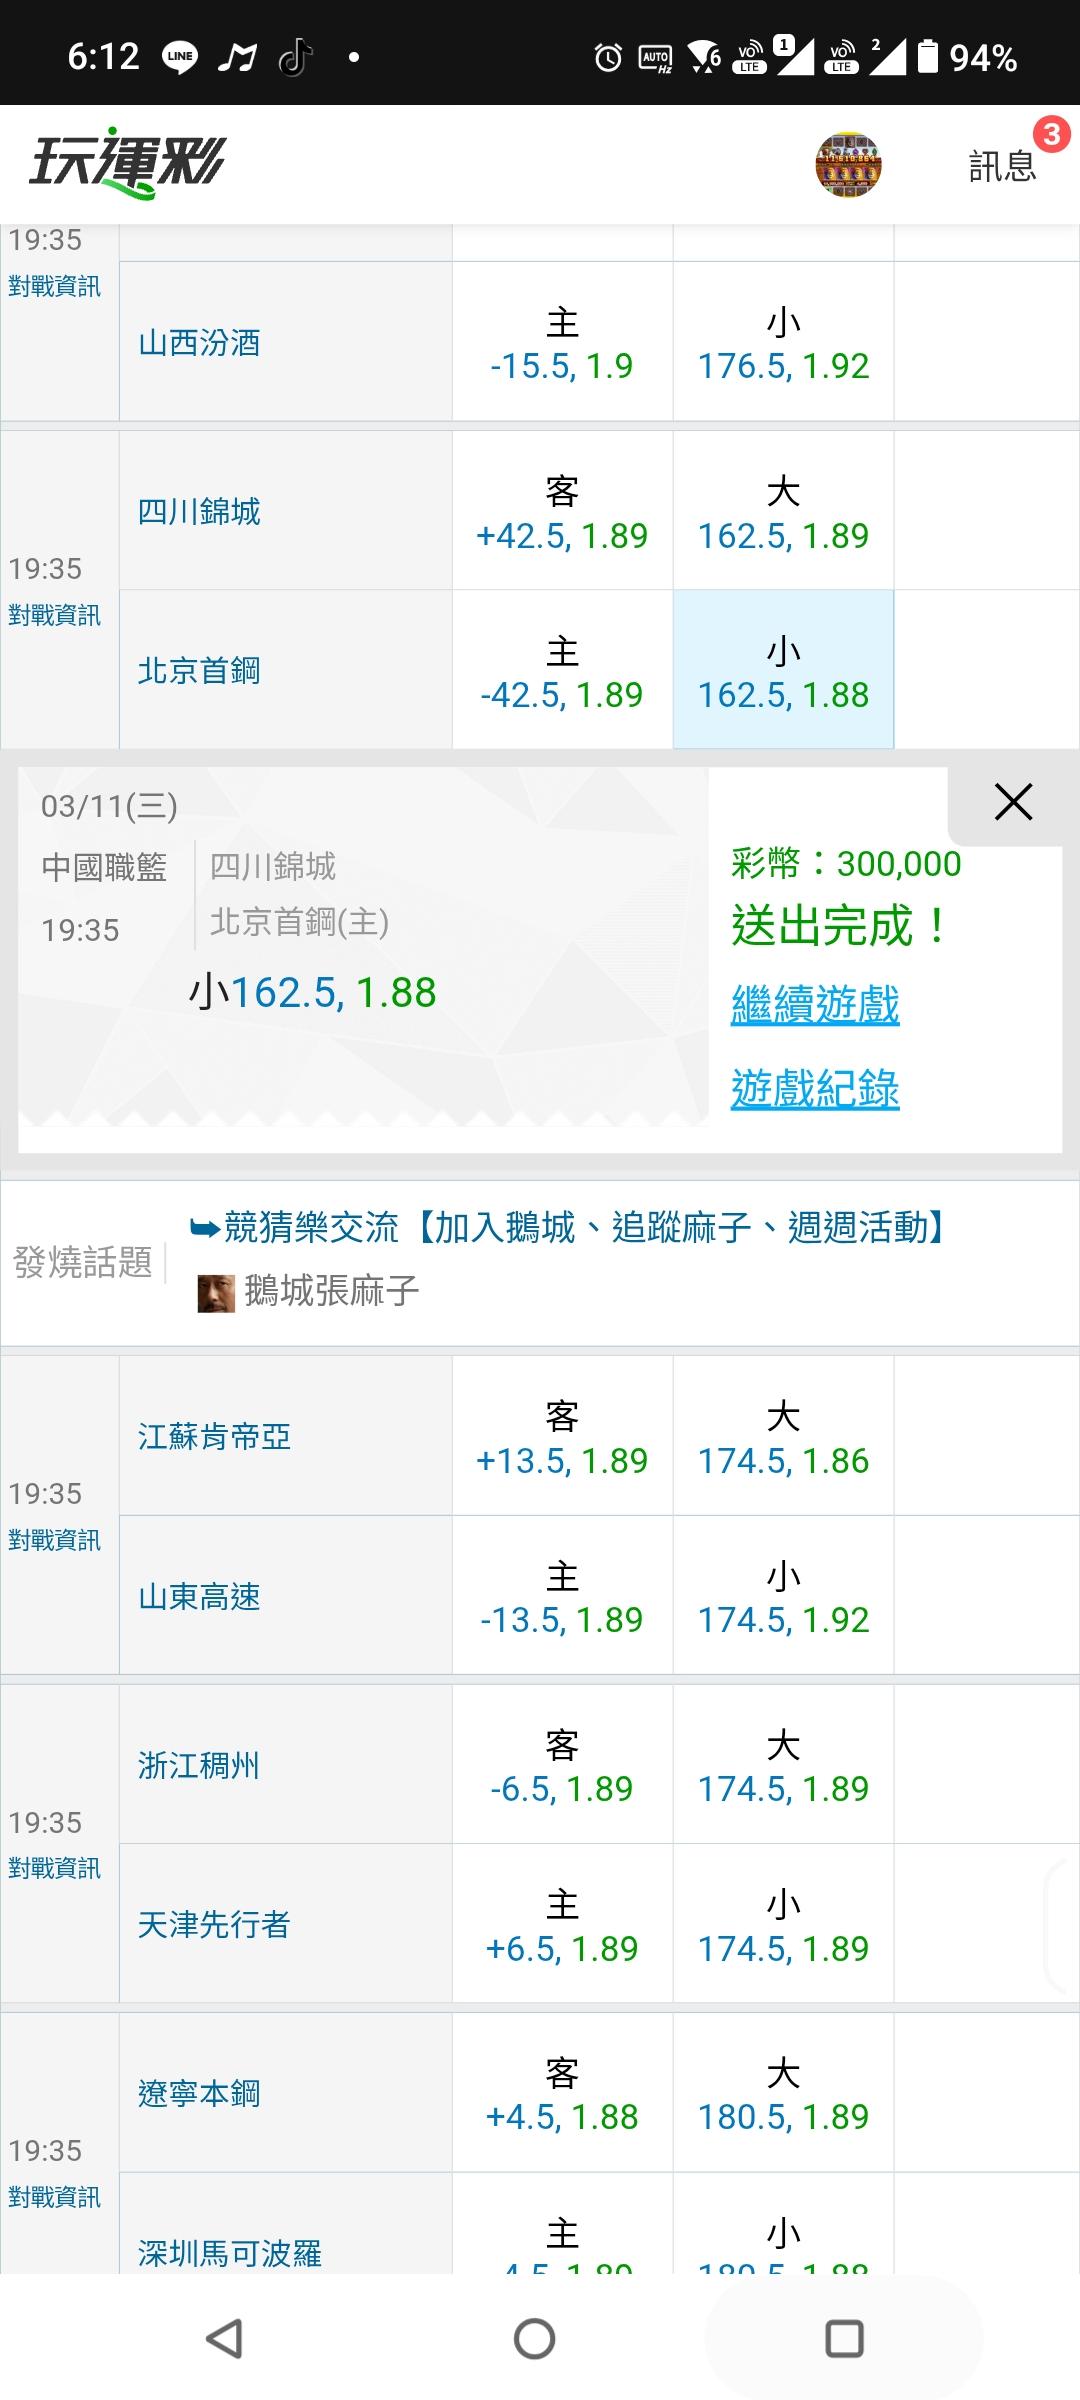Tap the 玩運彩 logo
1080x2400 pixels.
128,163
